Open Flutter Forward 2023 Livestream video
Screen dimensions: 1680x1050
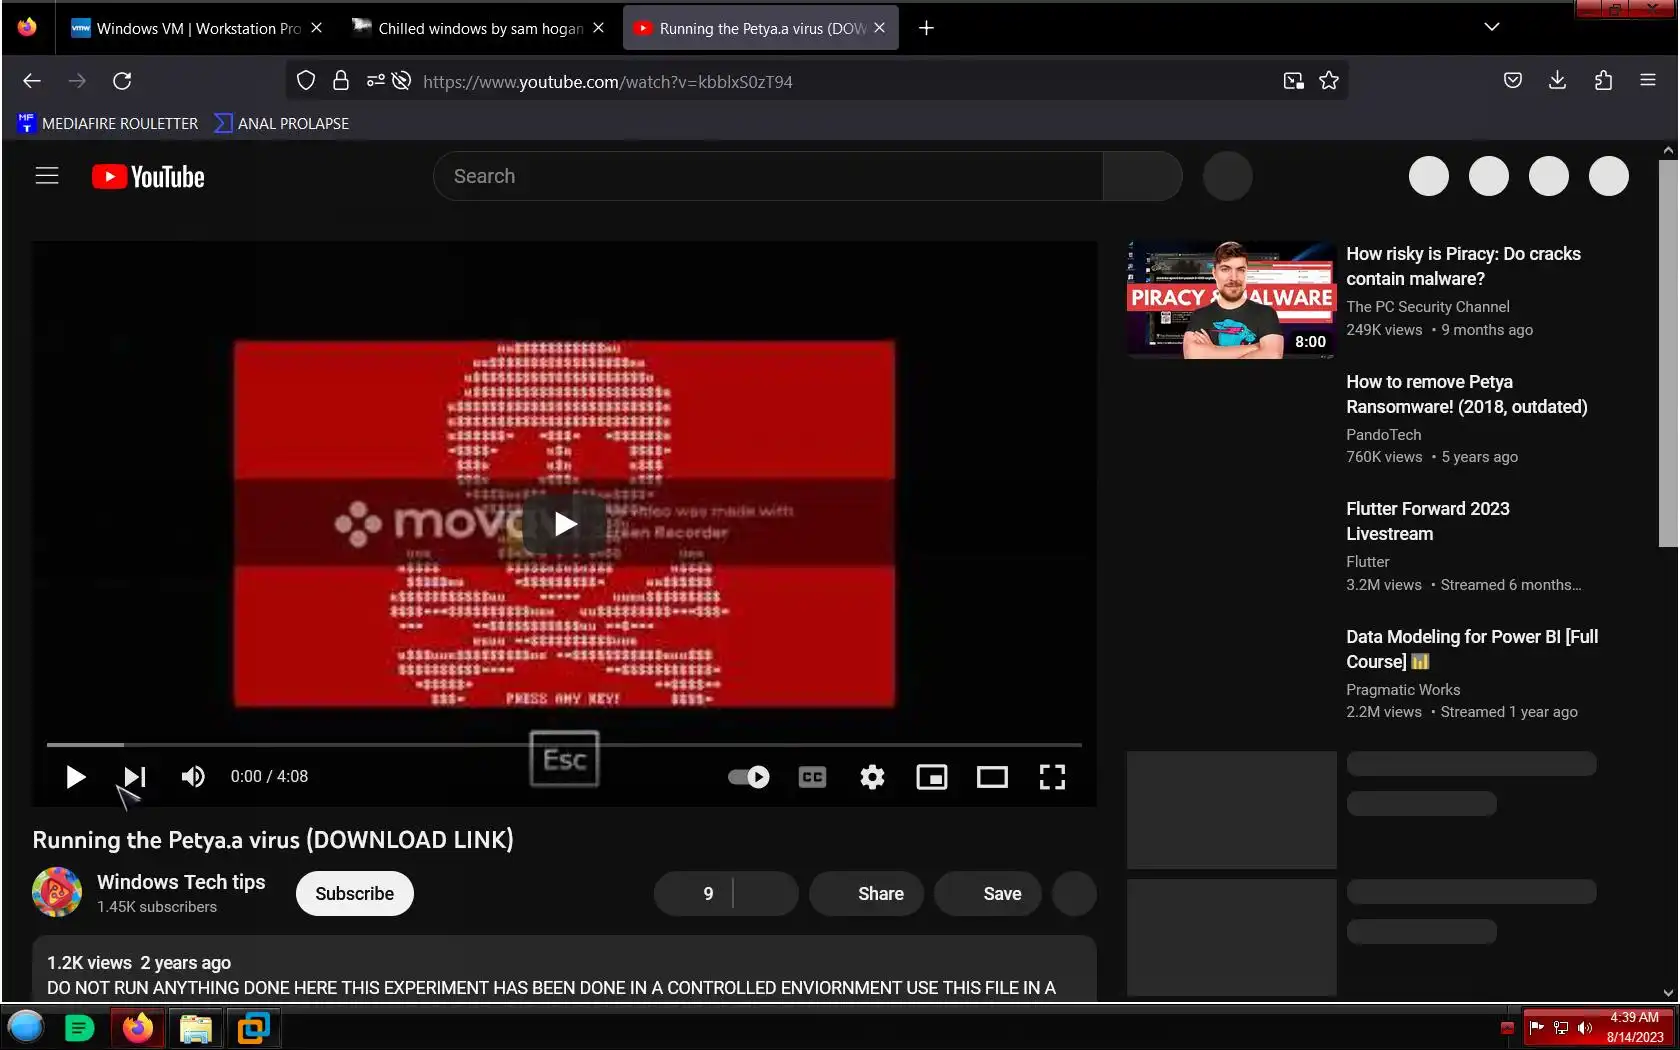[x=1428, y=521]
